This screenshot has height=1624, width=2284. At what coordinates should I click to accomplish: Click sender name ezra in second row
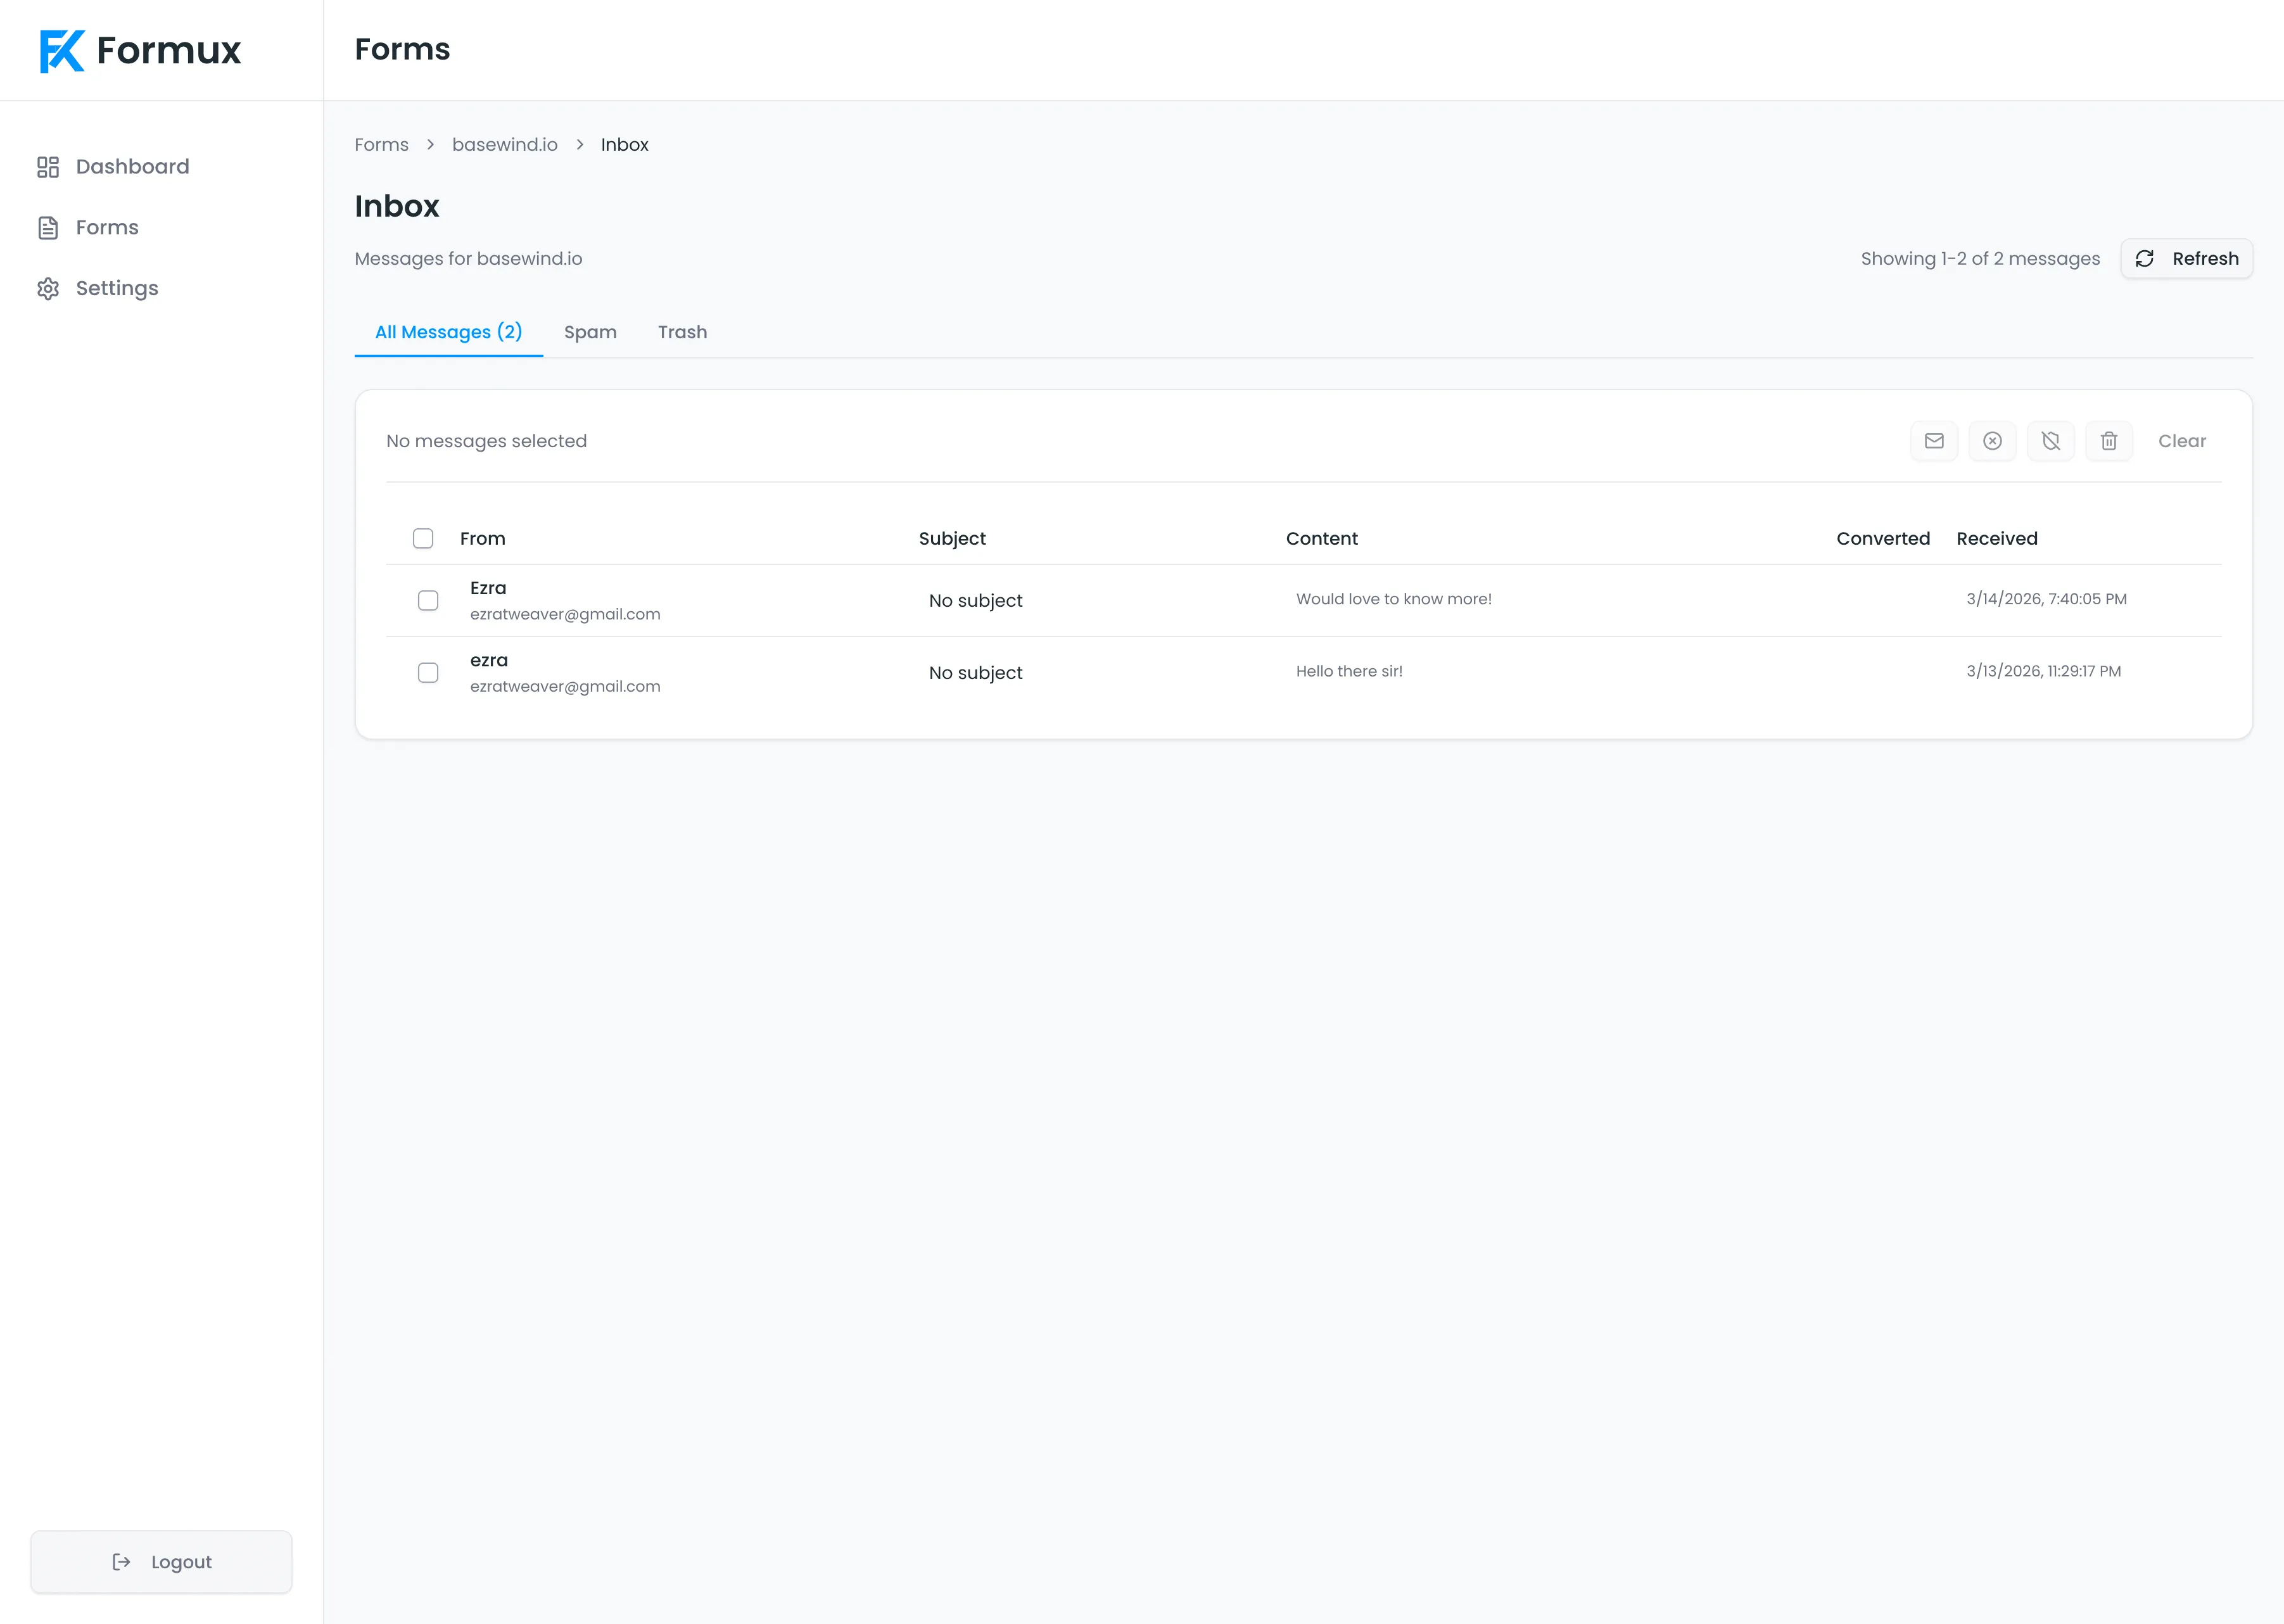(x=489, y=661)
